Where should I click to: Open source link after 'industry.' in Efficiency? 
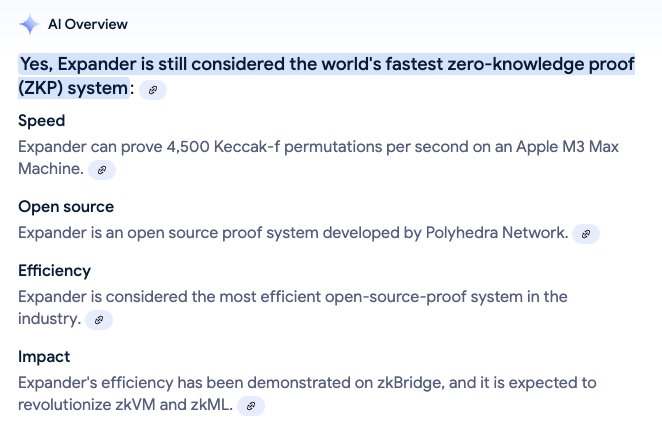tap(99, 320)
